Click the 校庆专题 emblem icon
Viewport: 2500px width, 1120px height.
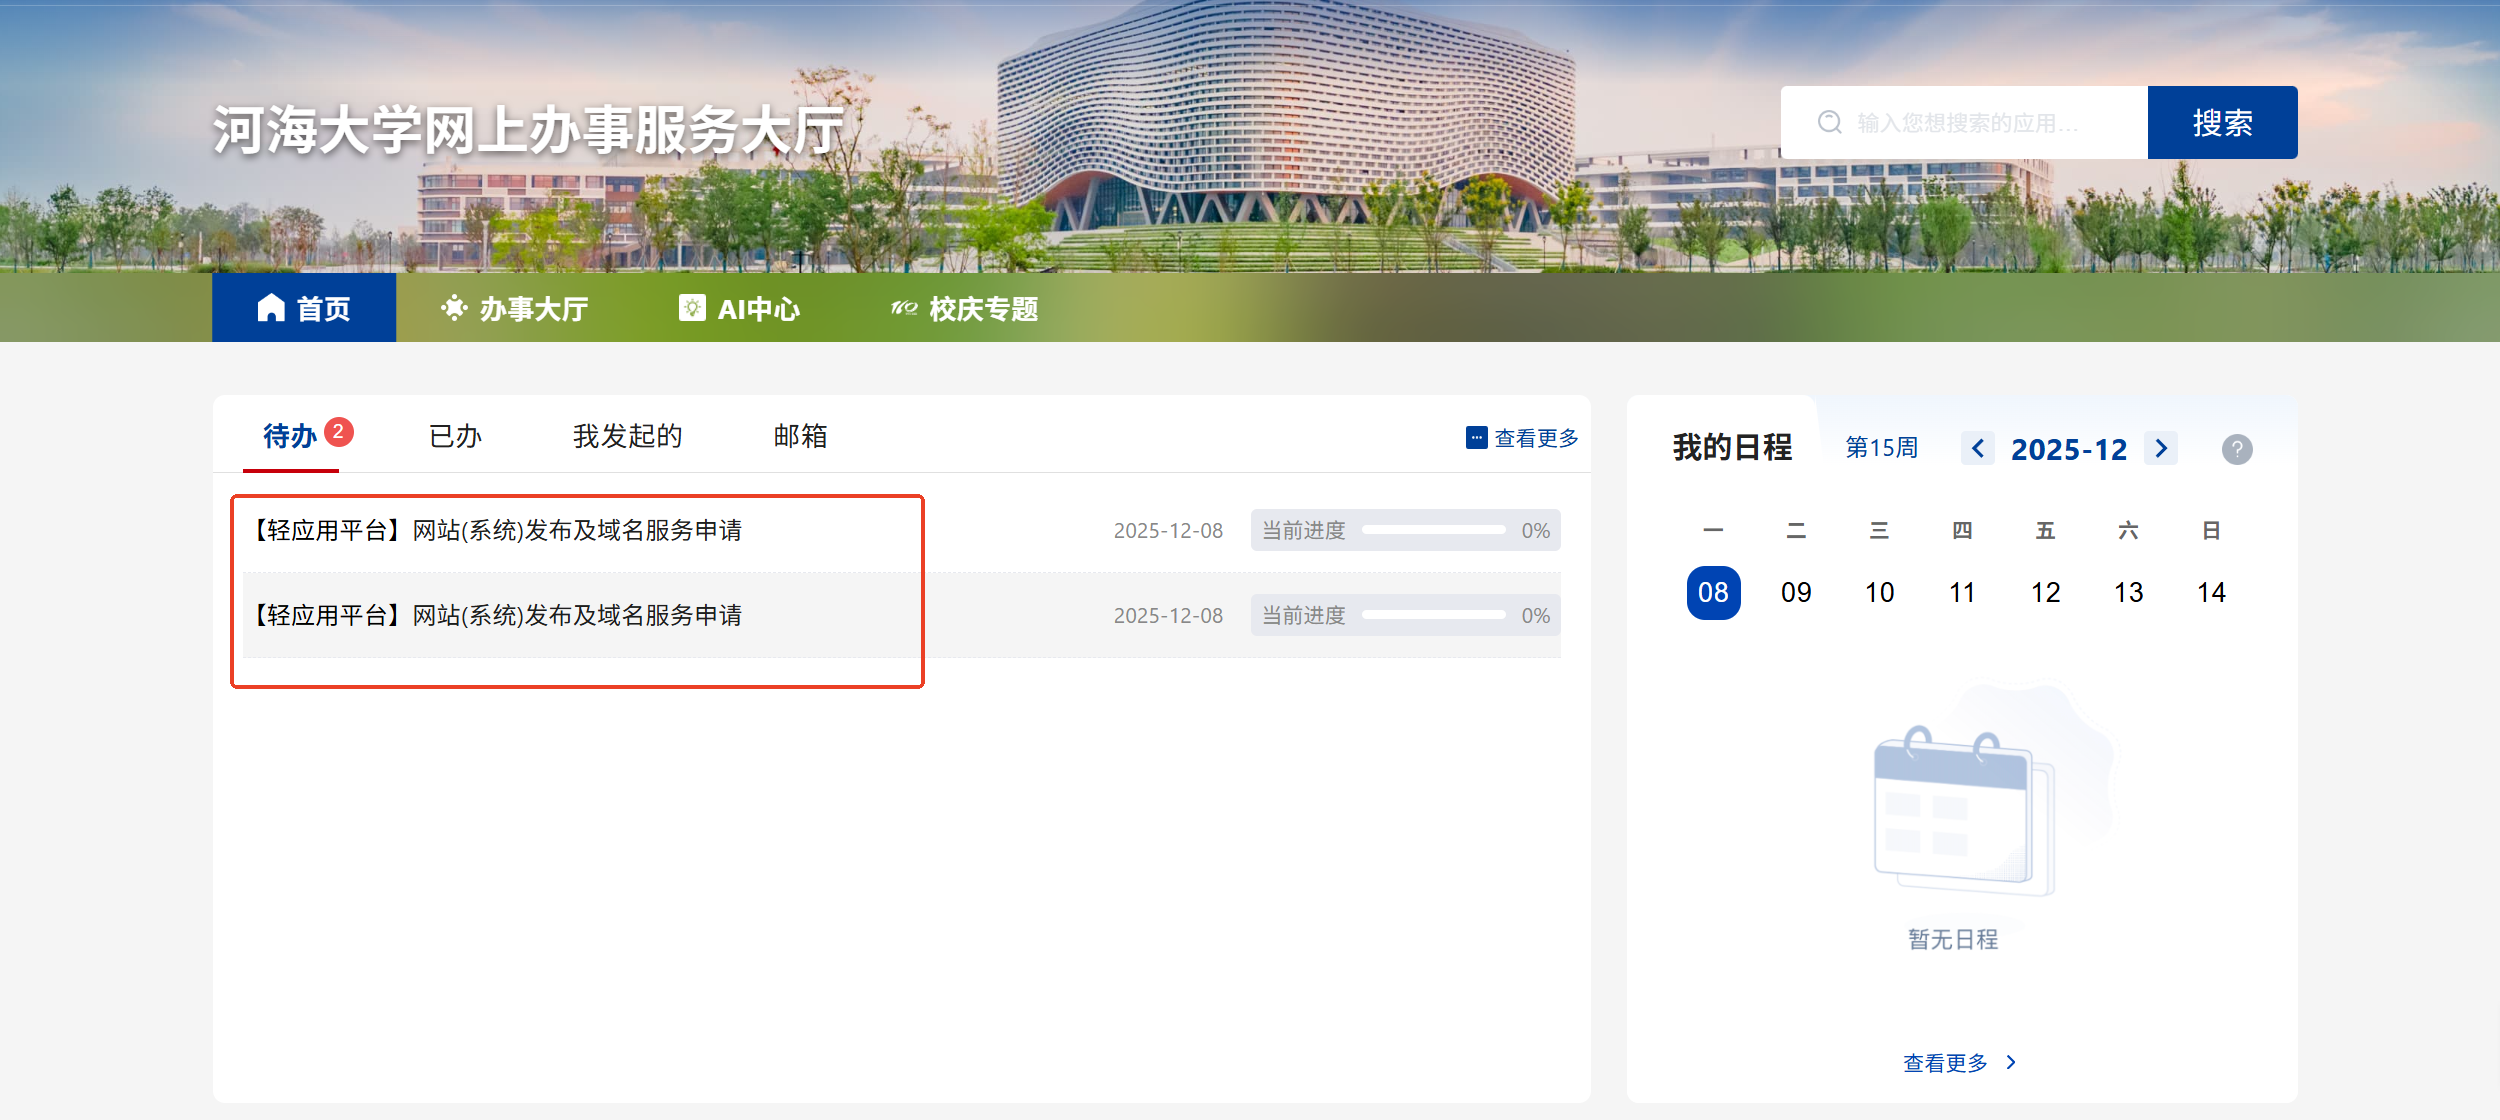coord(904,308)
